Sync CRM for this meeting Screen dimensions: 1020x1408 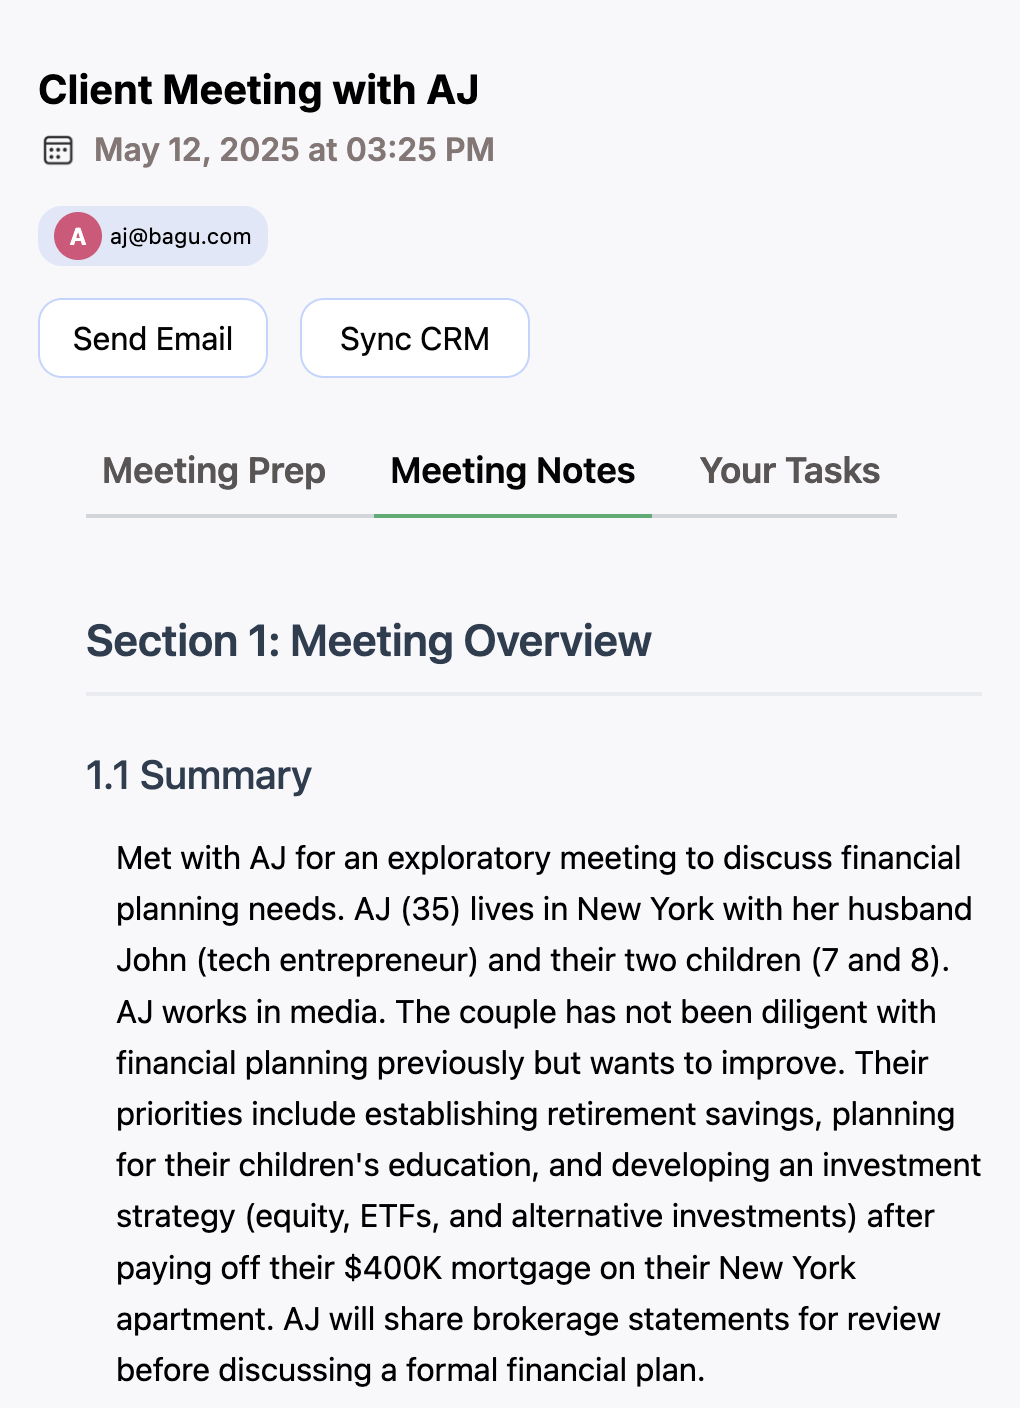point(415,338)
